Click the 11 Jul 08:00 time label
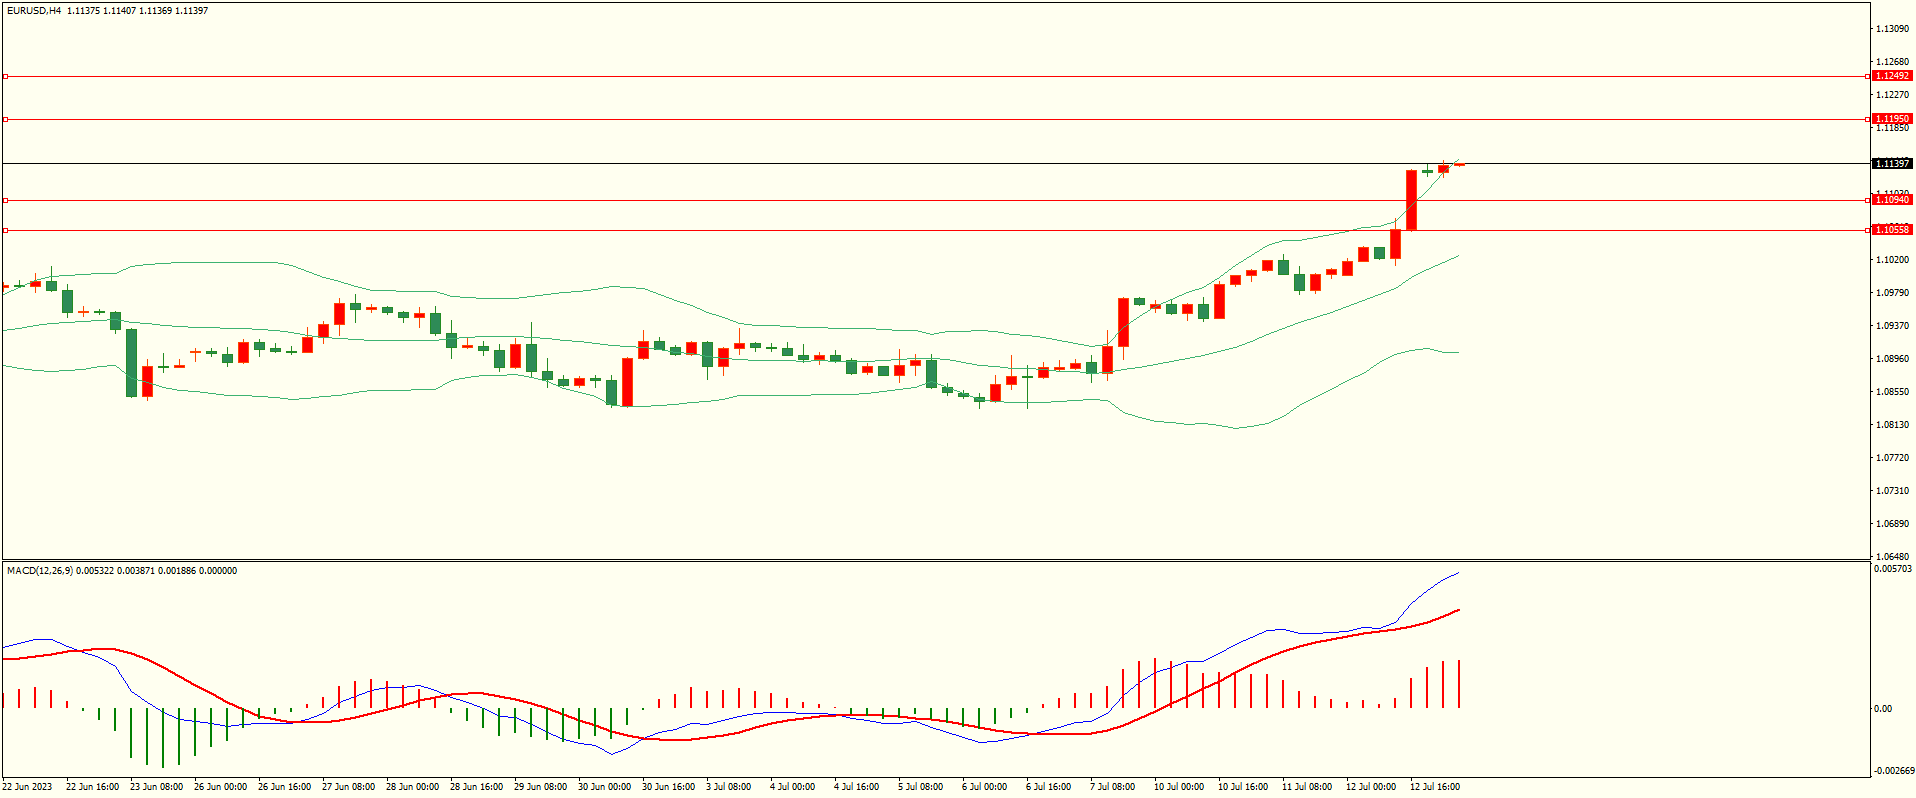This screenshot has width=1916, height=798. (x=1307, y=787)
